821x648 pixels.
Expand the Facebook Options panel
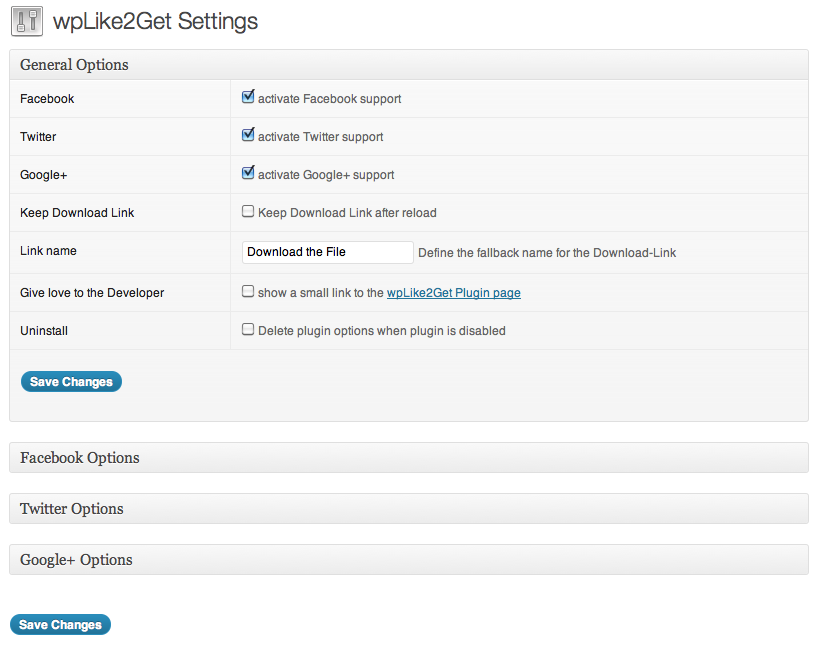click(409, 458)
